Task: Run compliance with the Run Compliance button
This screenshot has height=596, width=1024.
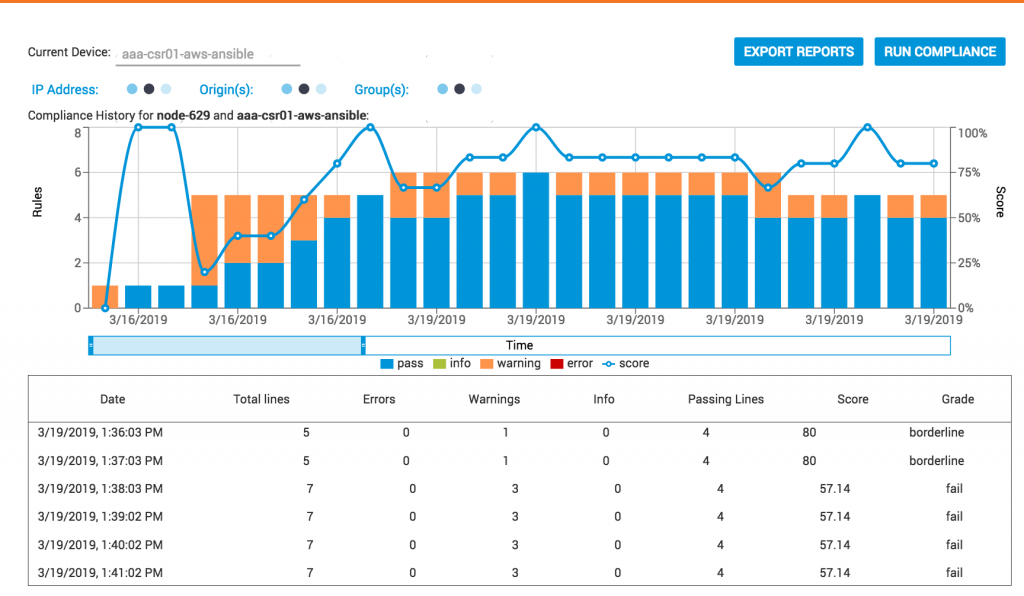Action: [x=940, y=52]
